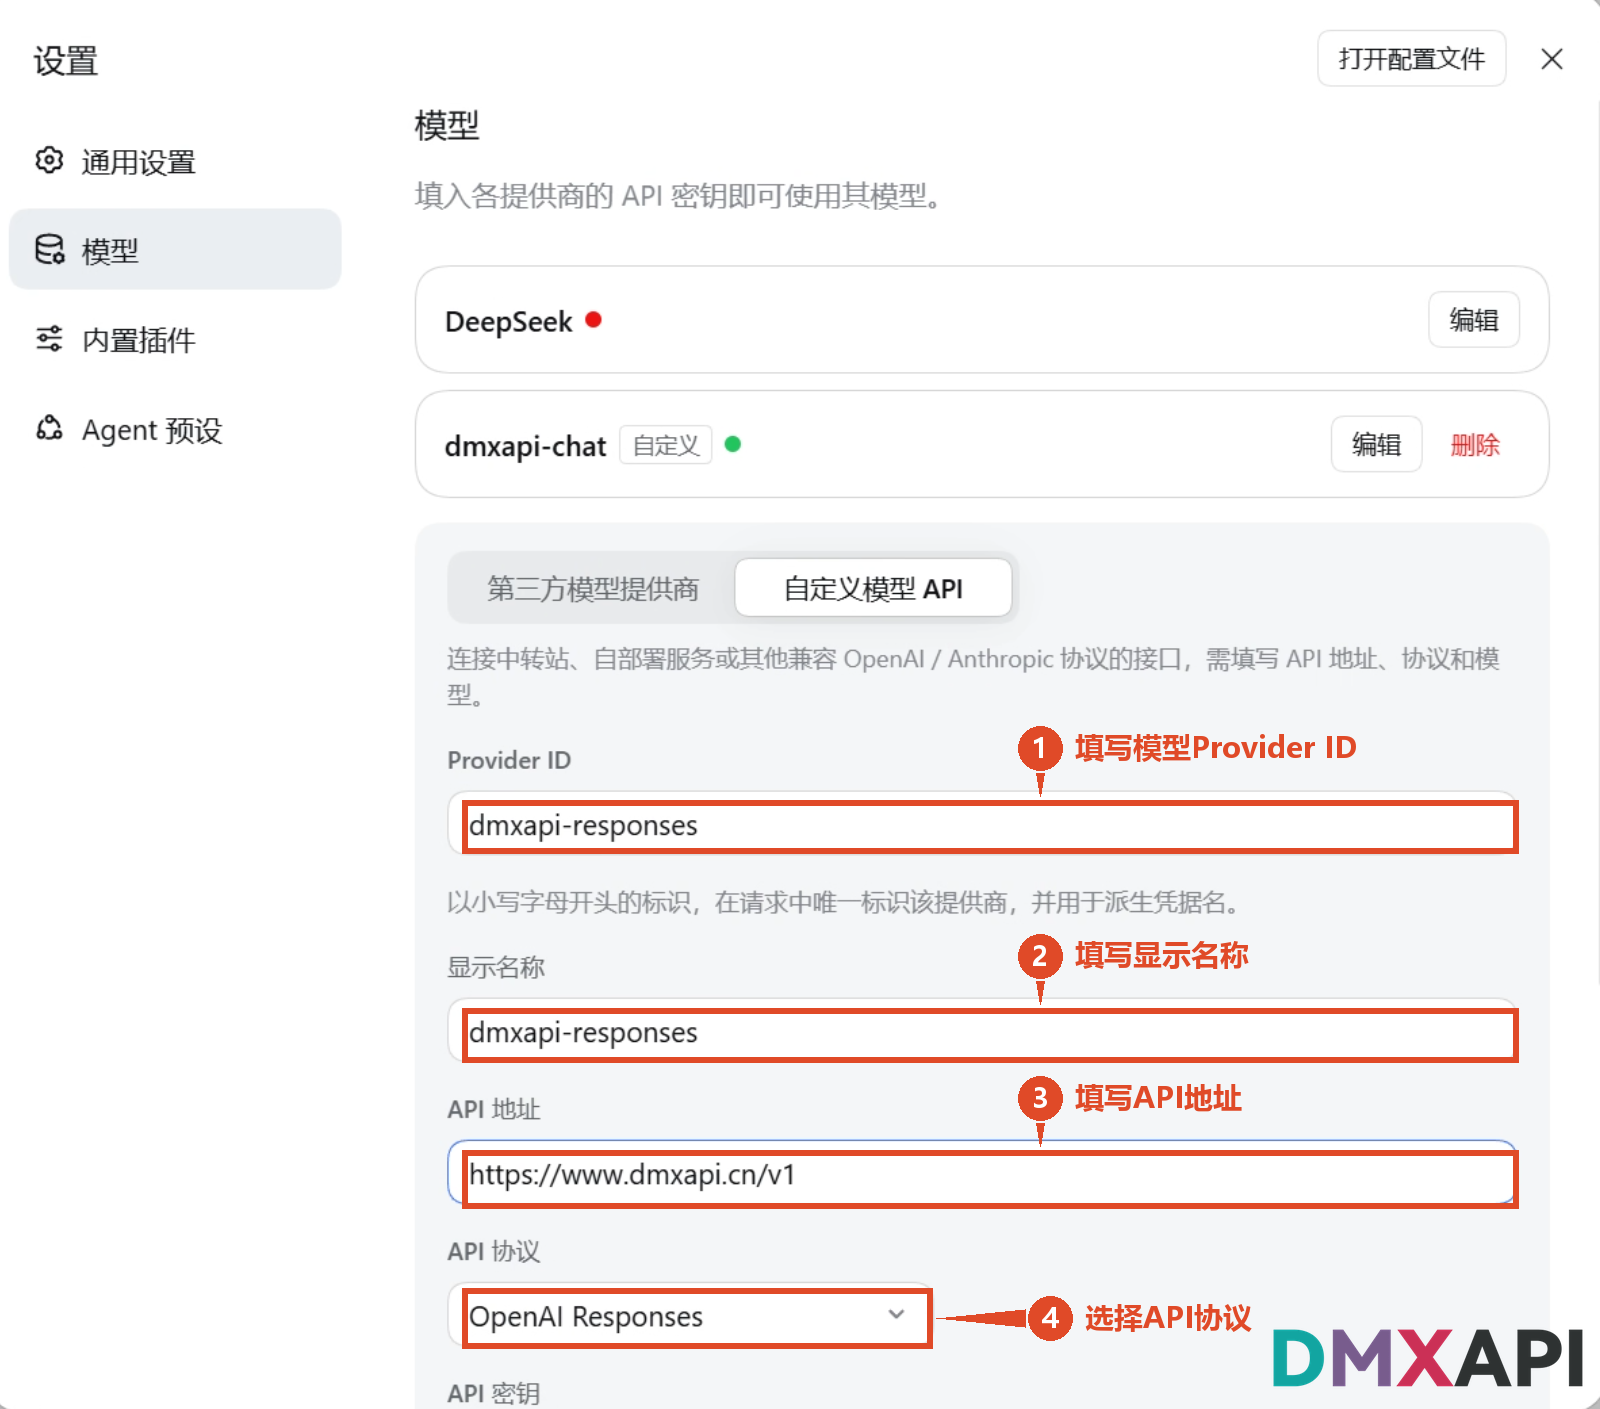Edit the DeepSeek provider
The width and height of the screenshot is (1600, 1409).
tap(1474, 320)
